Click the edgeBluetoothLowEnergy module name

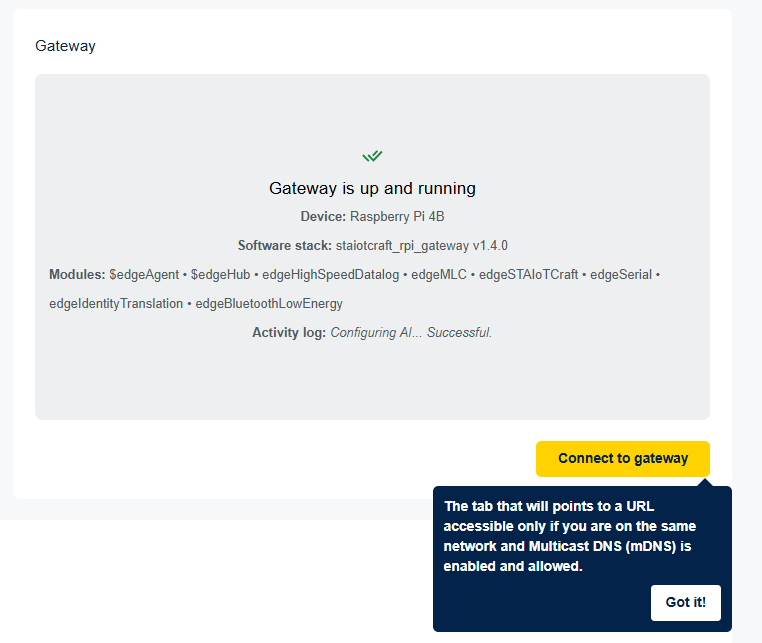(x=269, y=303)
